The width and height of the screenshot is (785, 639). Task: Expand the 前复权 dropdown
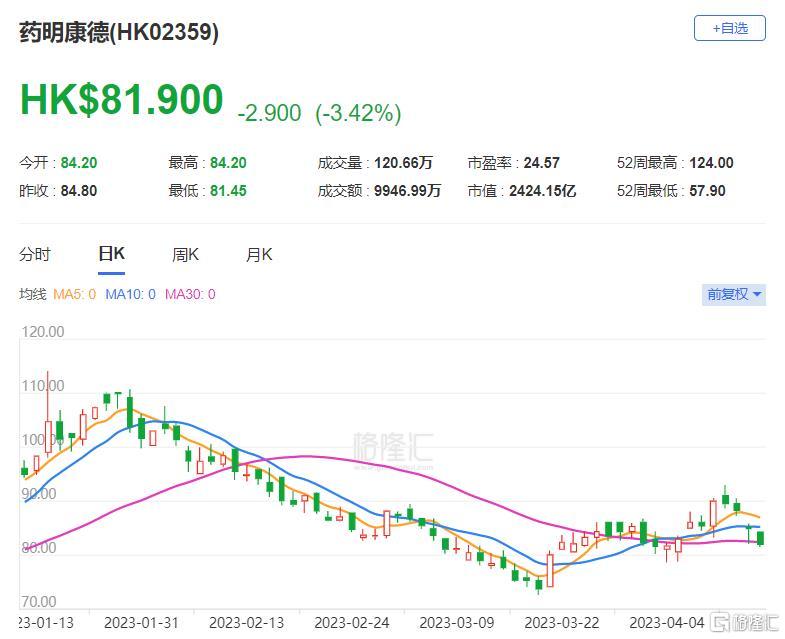coord(734,294)
